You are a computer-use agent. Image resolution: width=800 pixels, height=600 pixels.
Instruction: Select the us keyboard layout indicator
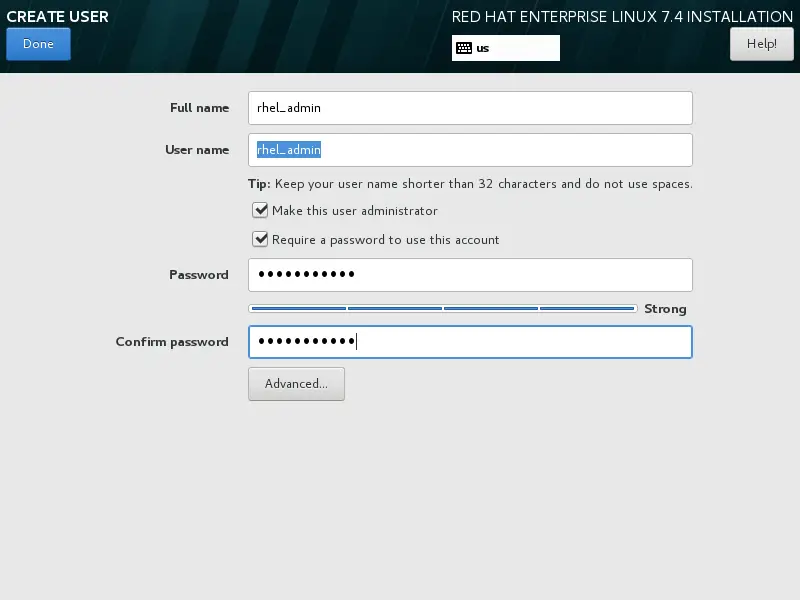click(506, 48)
